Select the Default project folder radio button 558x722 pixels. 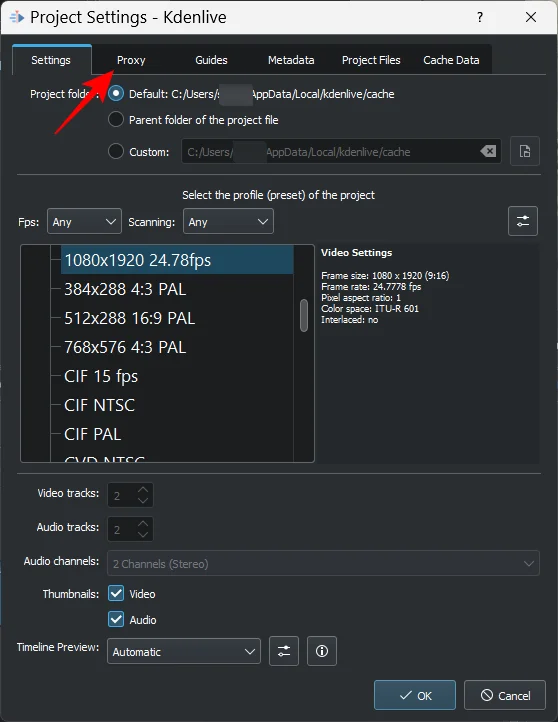coord(116,93)
